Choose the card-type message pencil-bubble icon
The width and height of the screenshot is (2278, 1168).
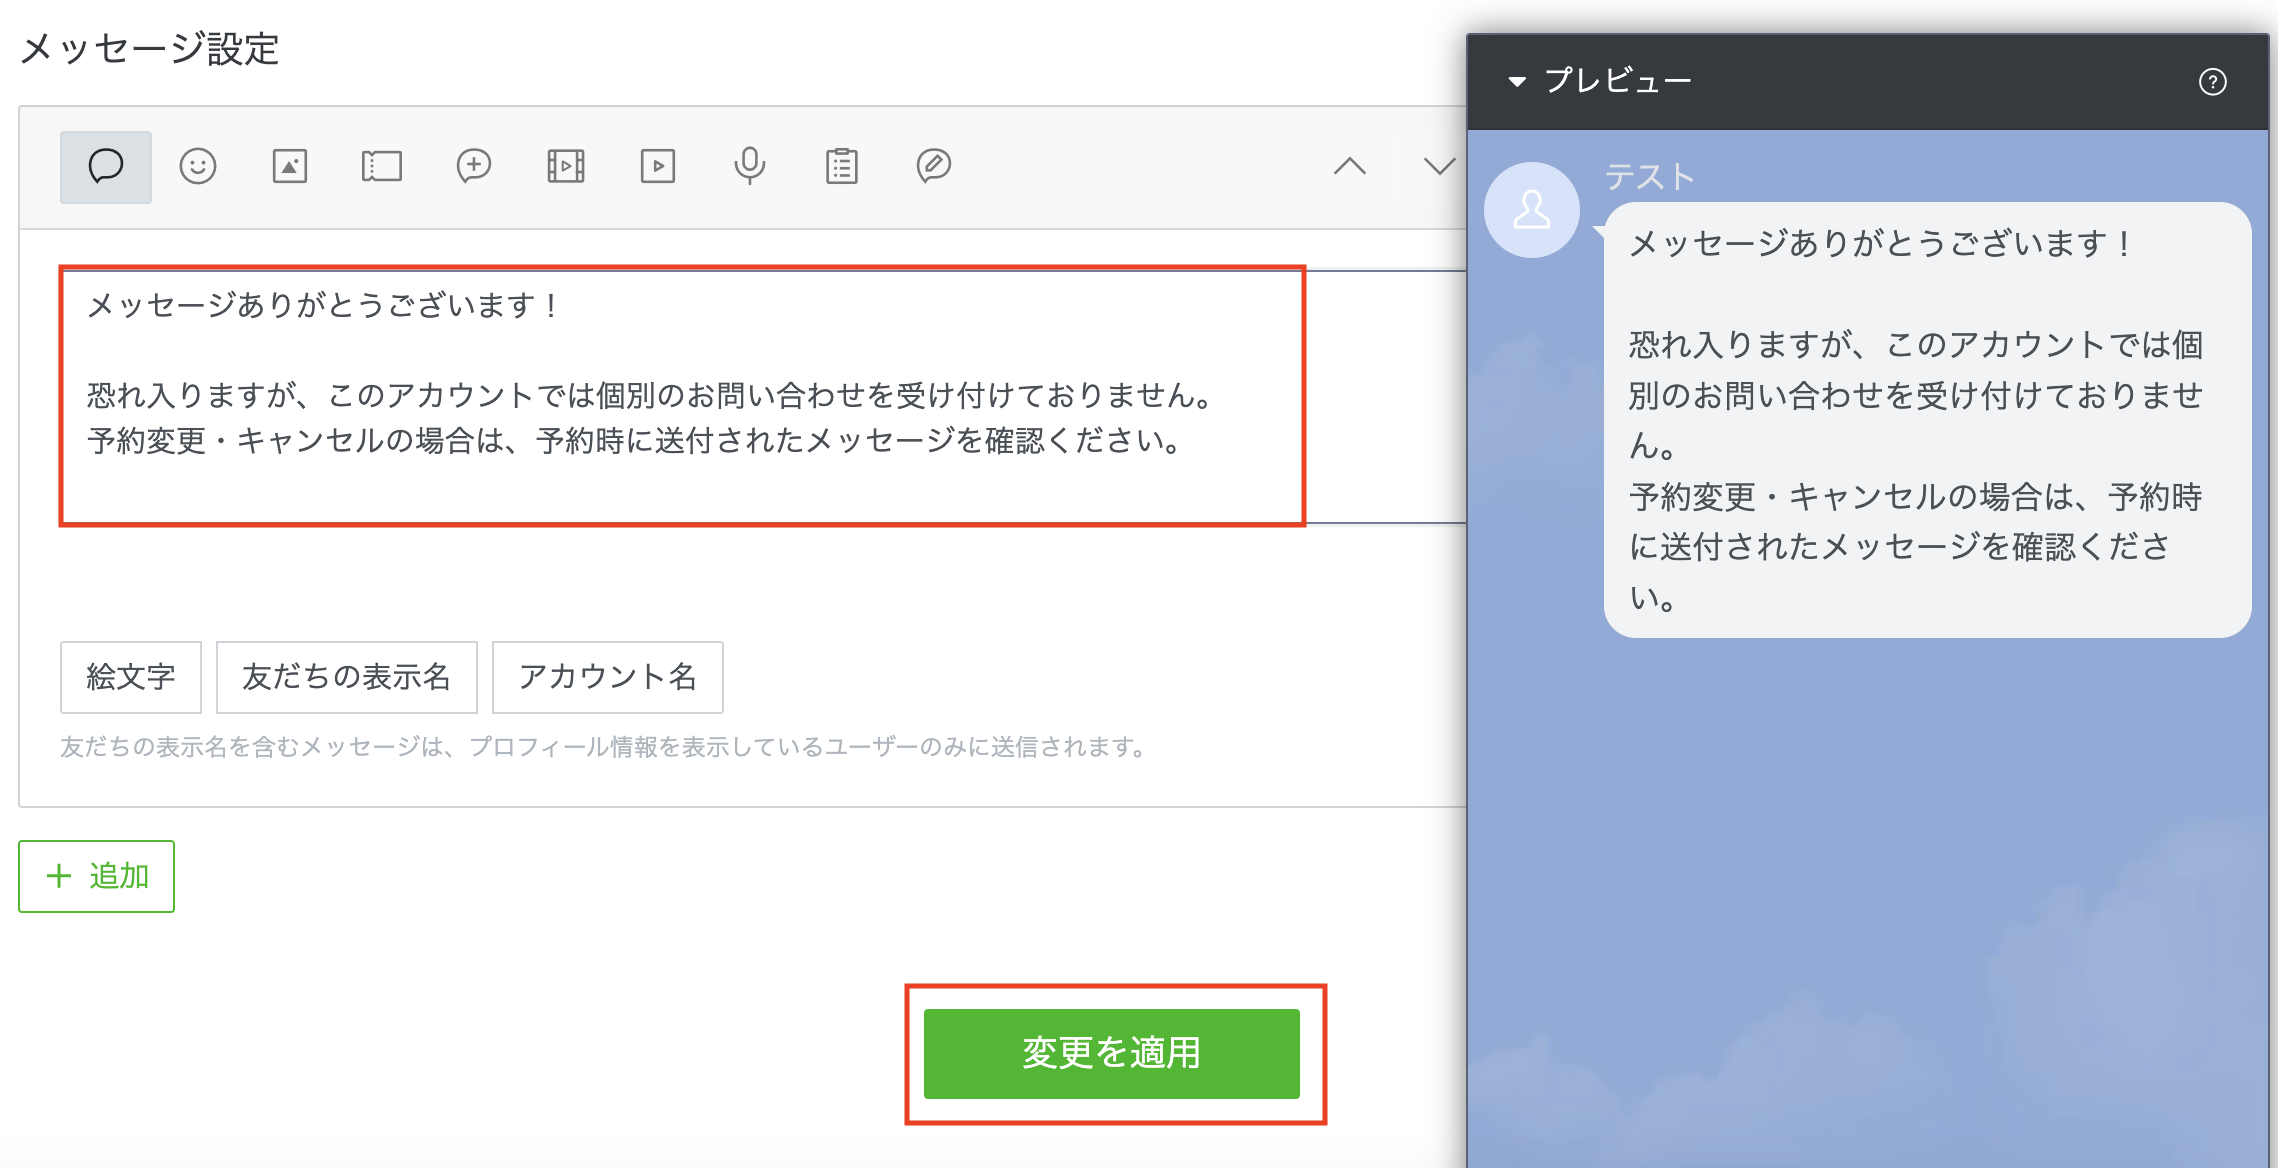934,166
